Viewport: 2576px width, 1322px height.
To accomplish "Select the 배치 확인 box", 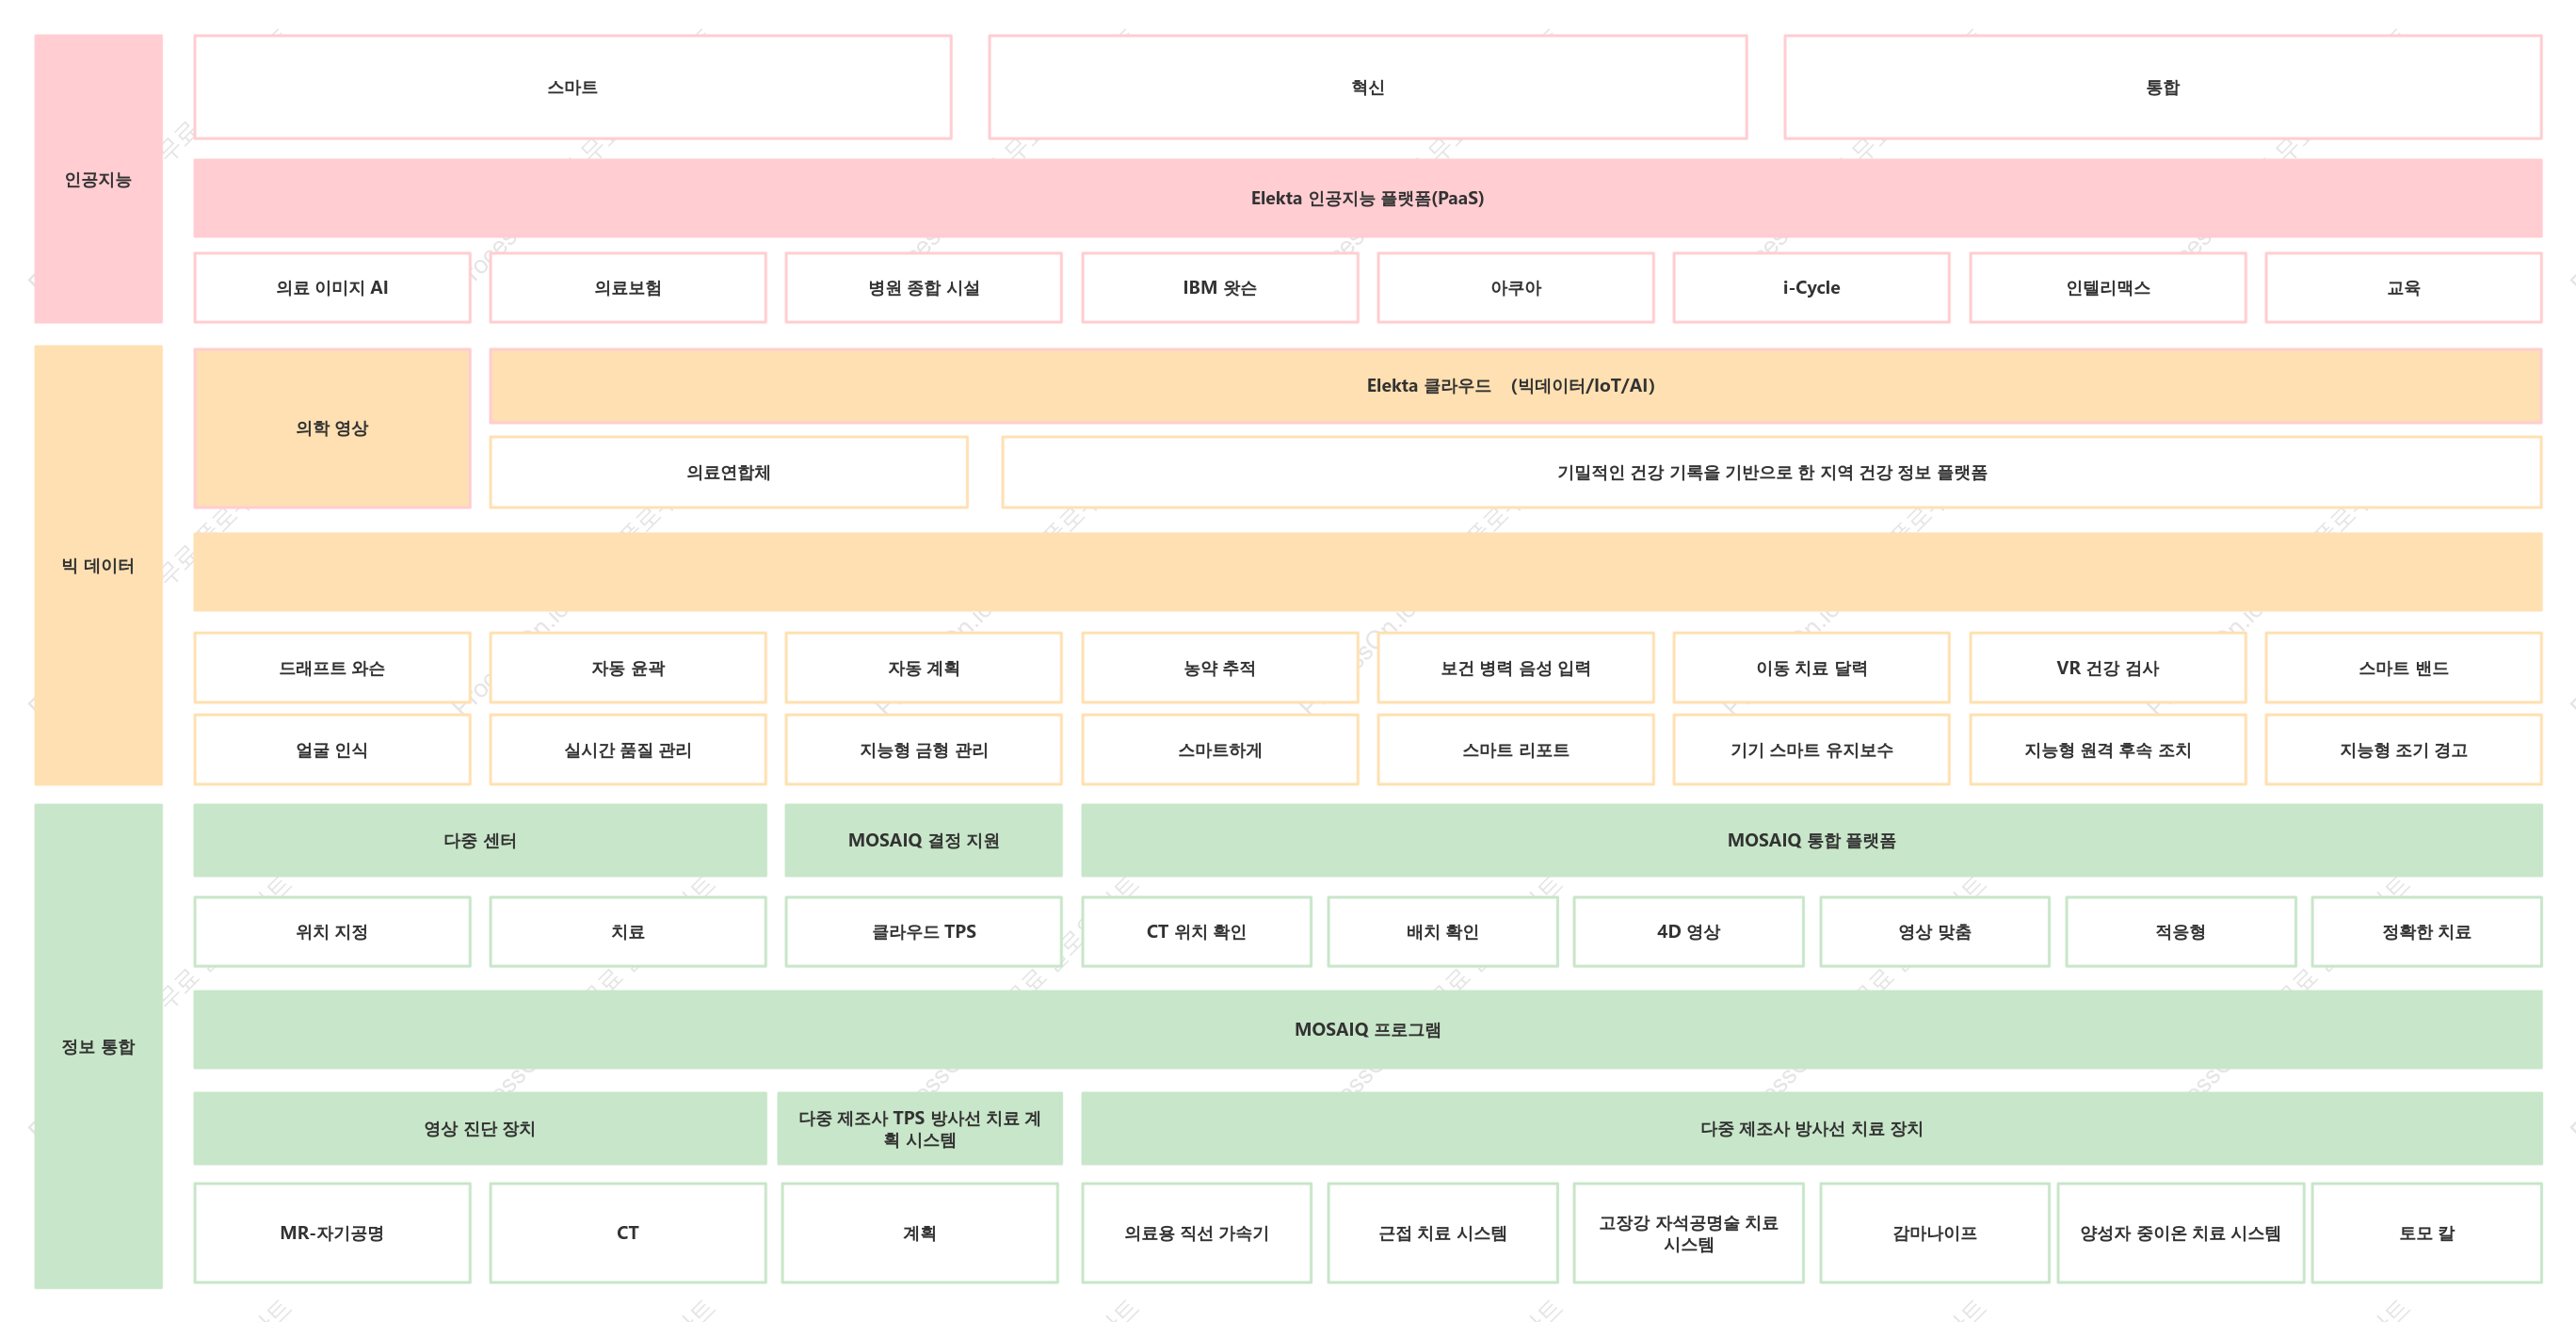I will [x=1442, y=932].
